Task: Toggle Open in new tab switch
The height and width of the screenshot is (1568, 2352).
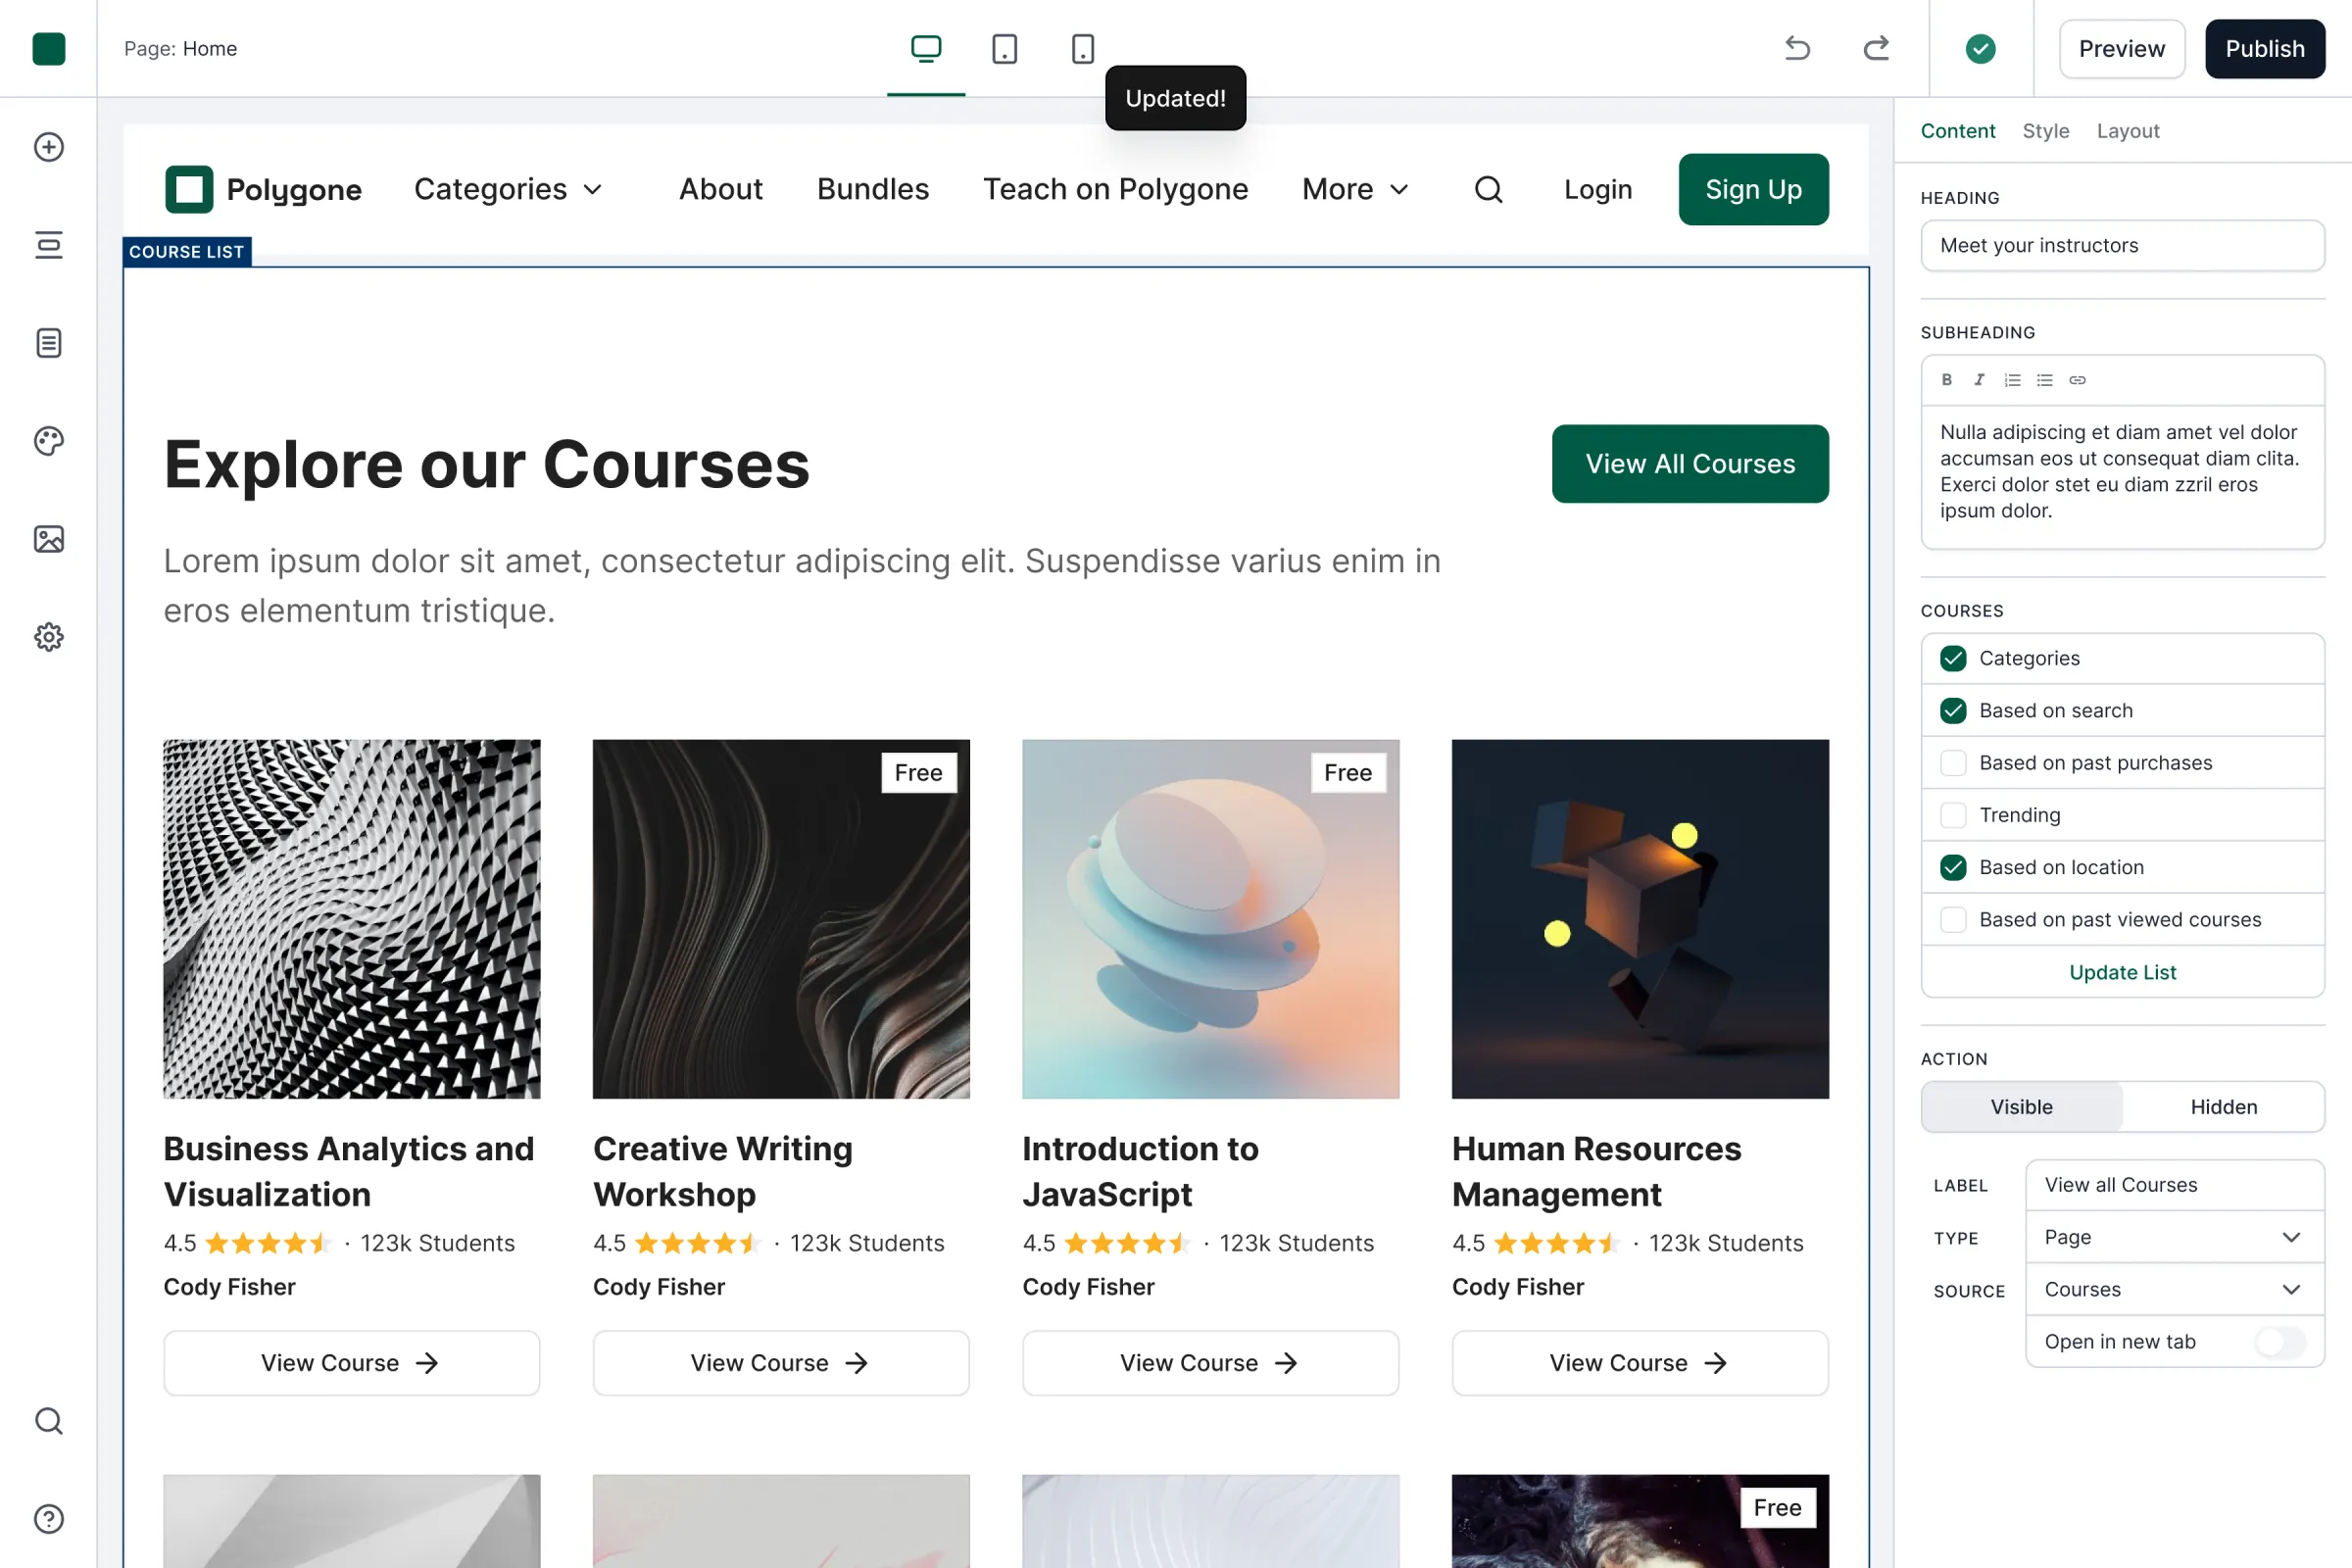Action: tap(2279, 1341)
